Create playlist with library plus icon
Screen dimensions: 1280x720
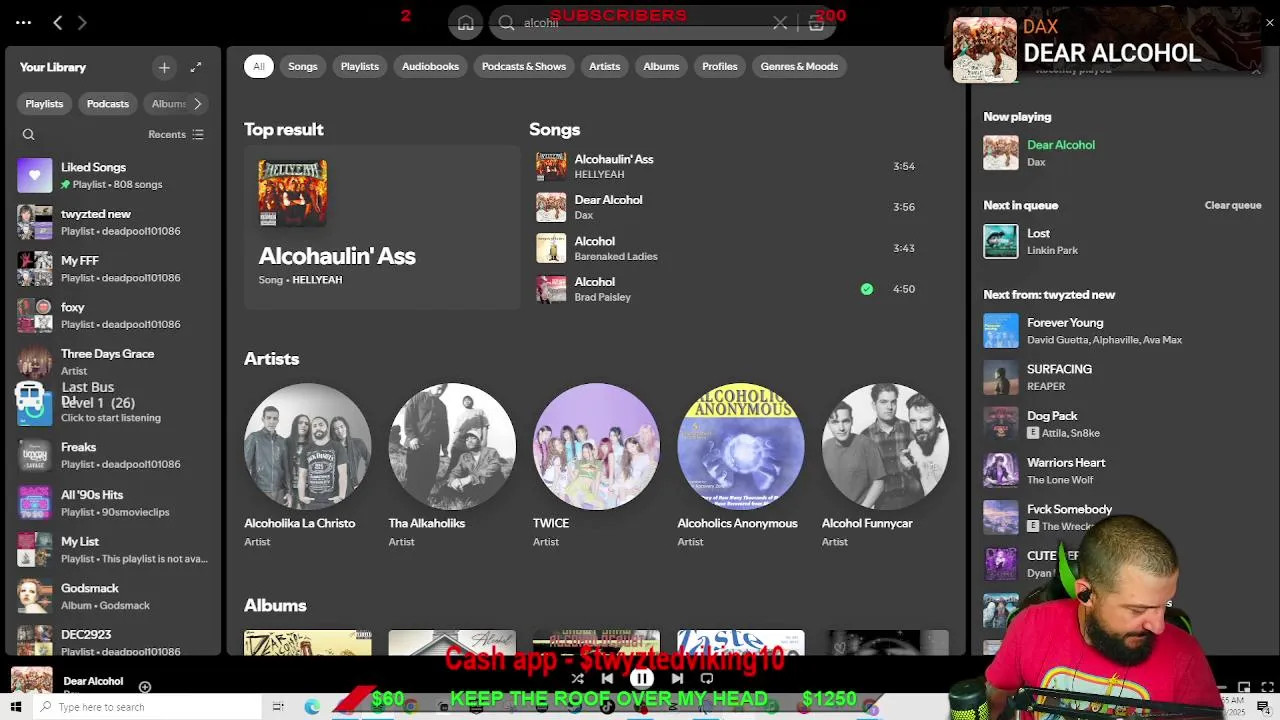164,67
